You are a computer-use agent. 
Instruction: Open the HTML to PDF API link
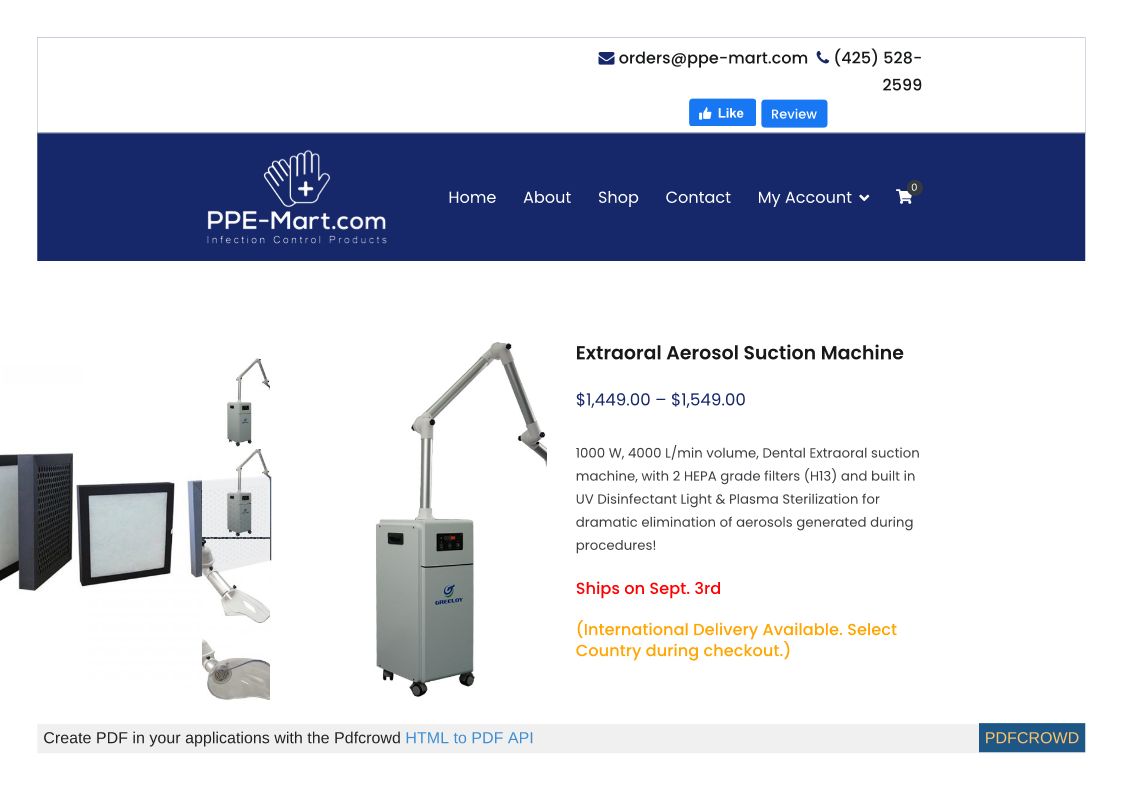coord(469,738)
